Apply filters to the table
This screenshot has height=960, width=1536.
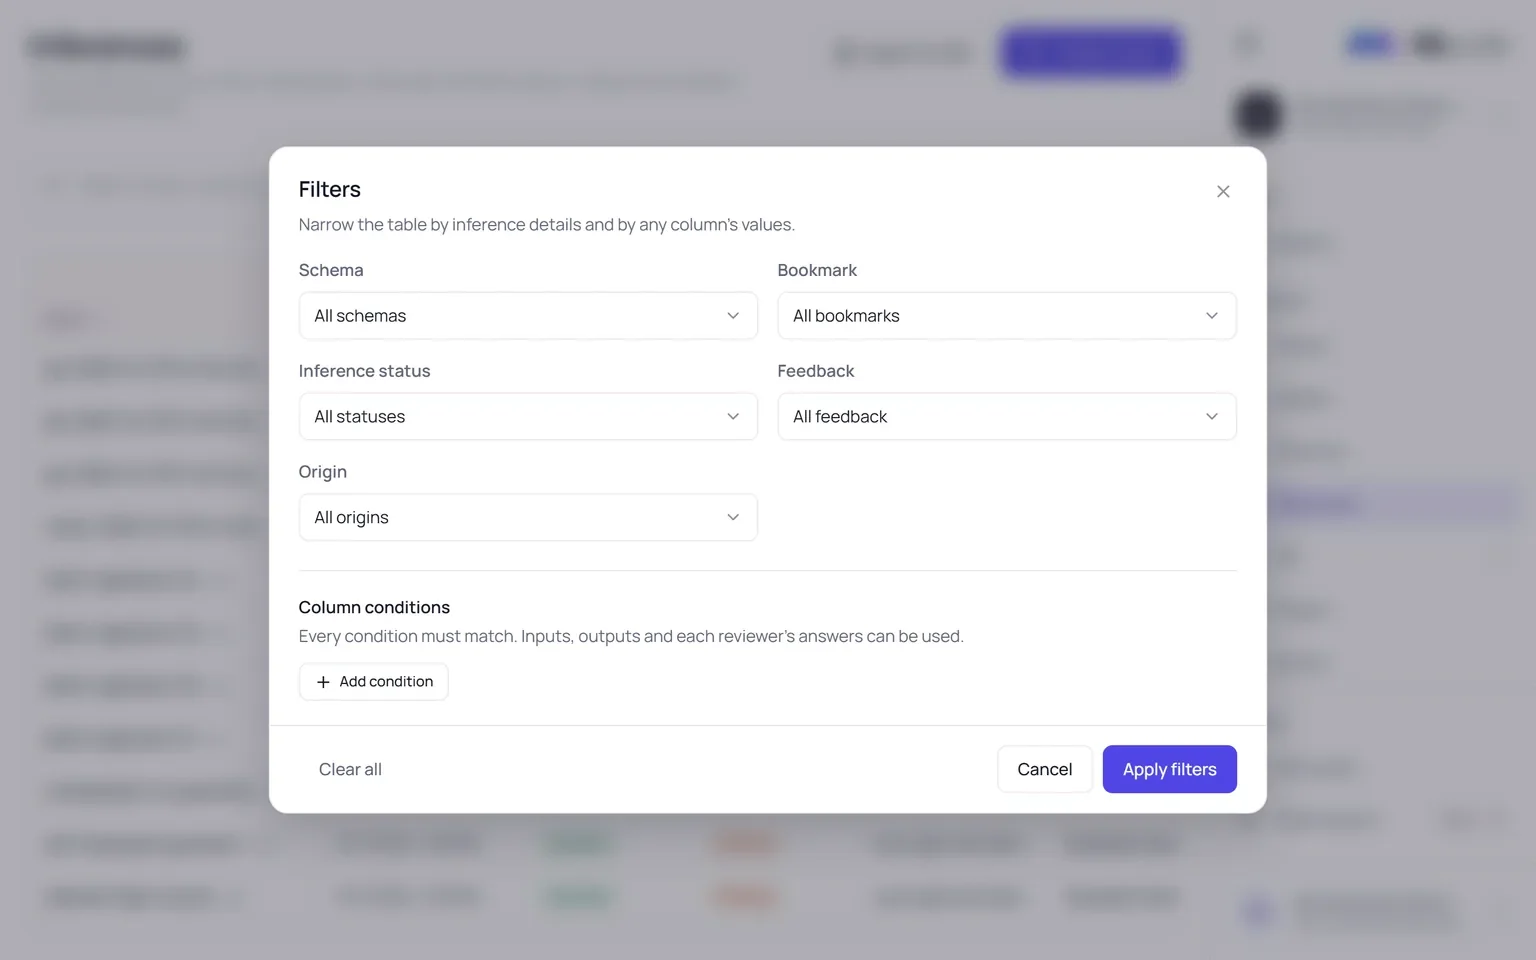tap(1169, 769)
